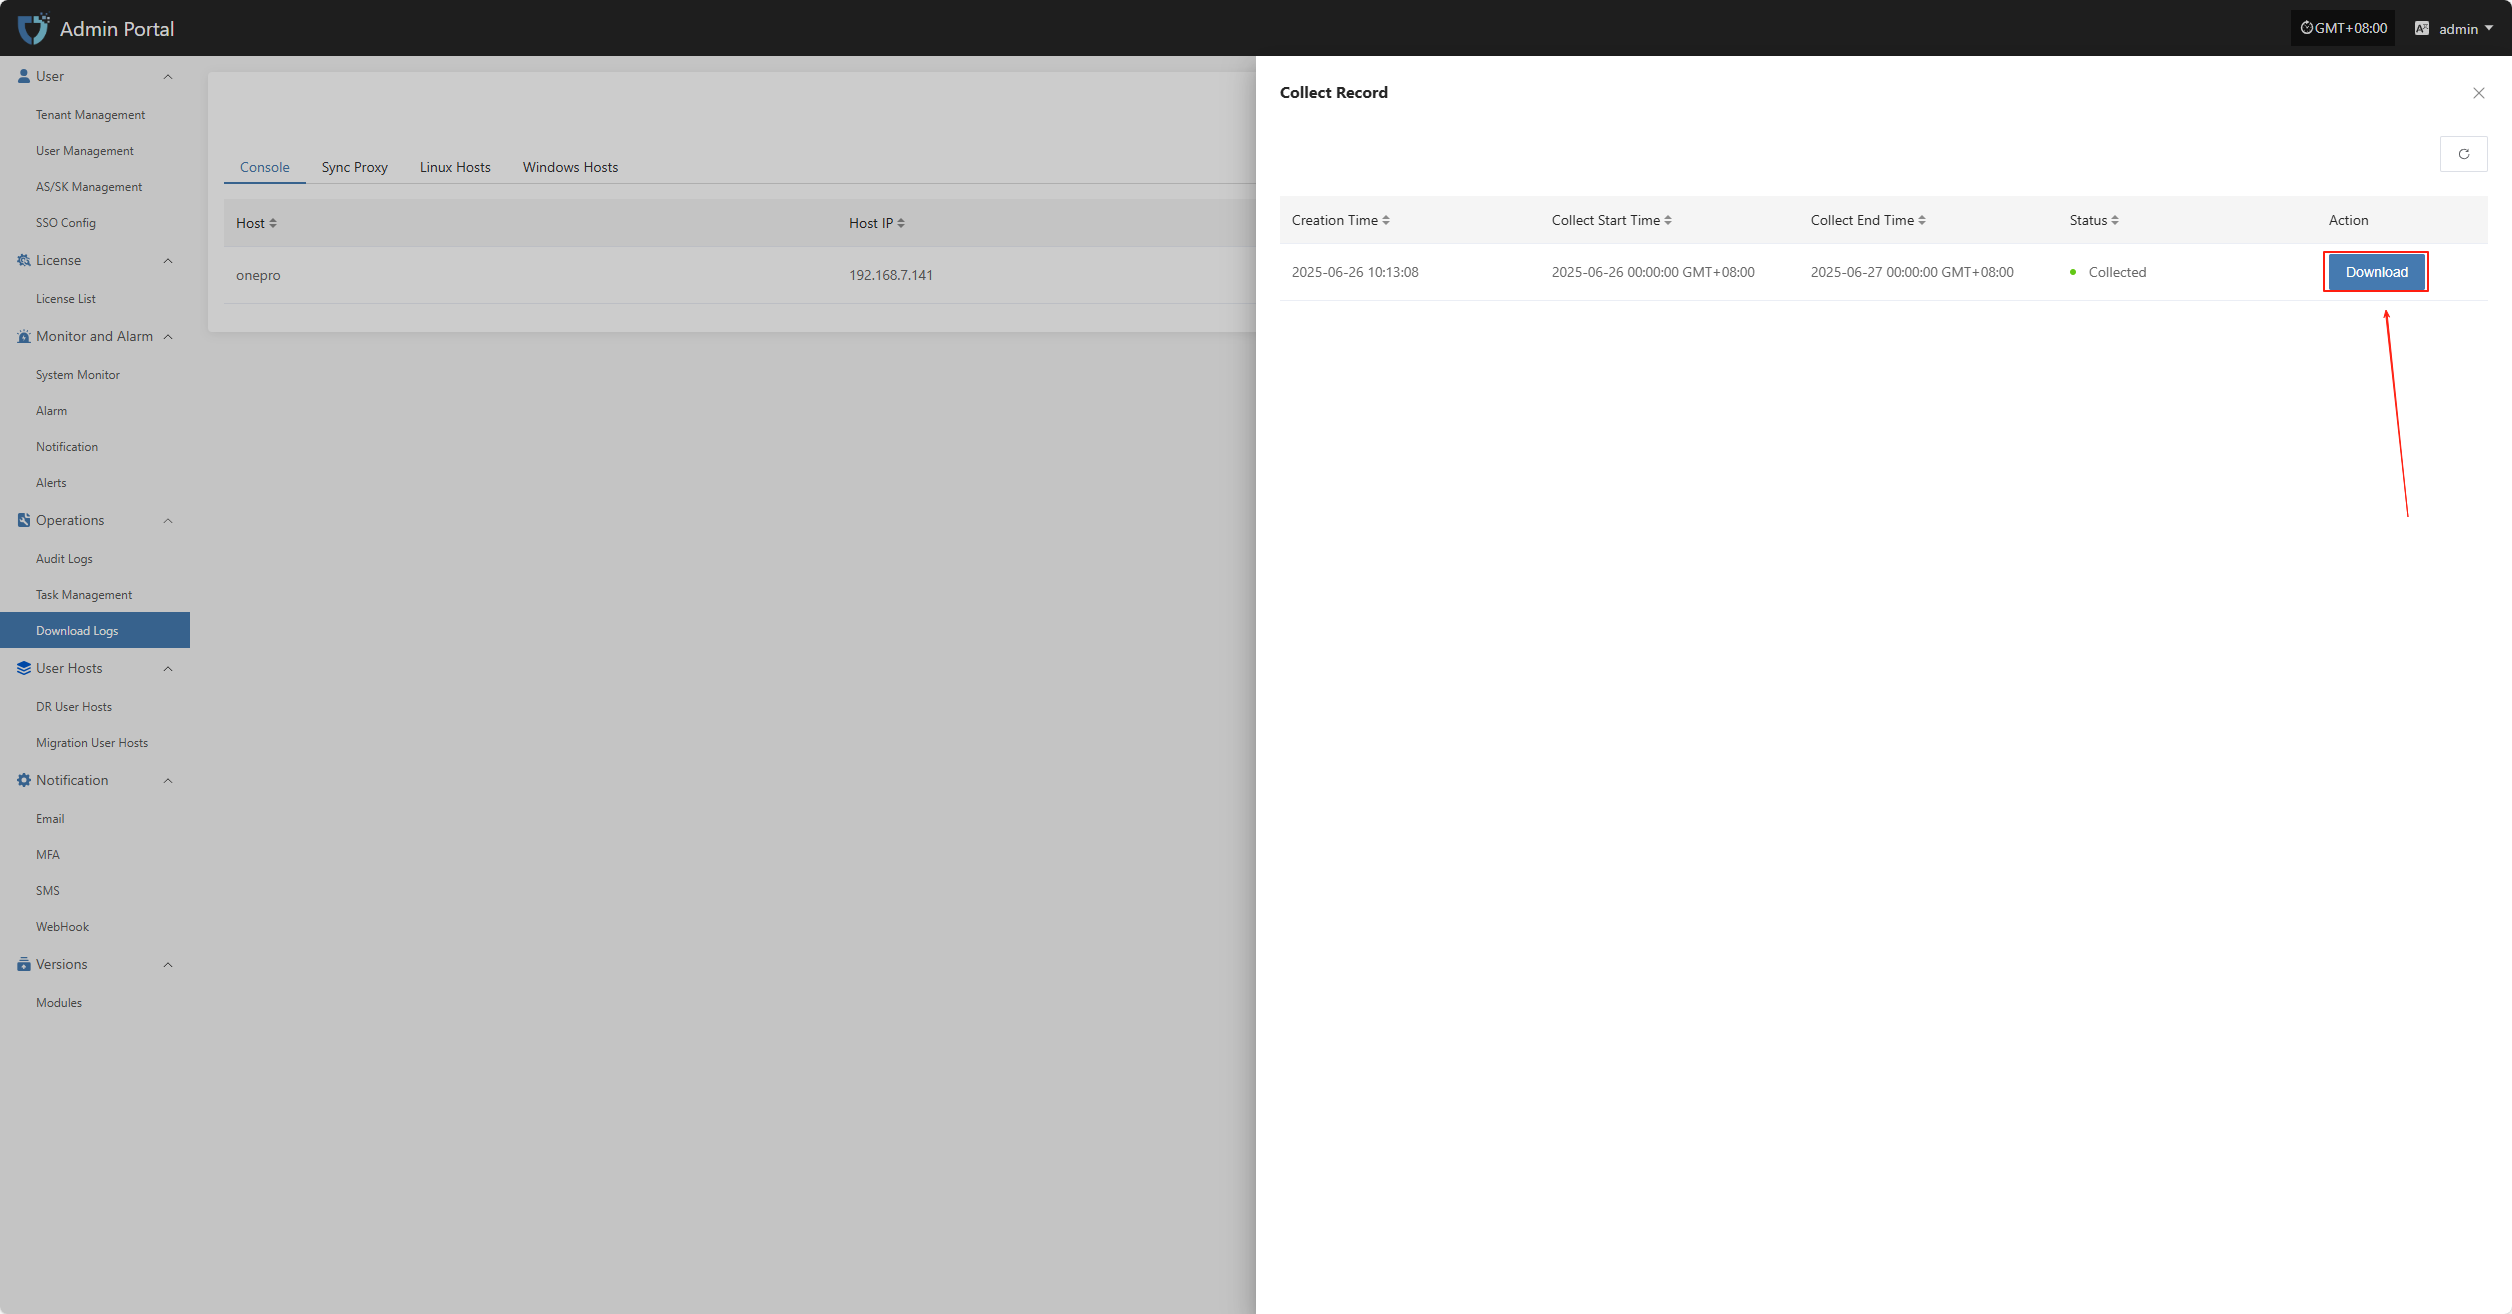Click the Operations section icon
Viewport: 2512px width, 1314px height.
[x=24, y=520]
